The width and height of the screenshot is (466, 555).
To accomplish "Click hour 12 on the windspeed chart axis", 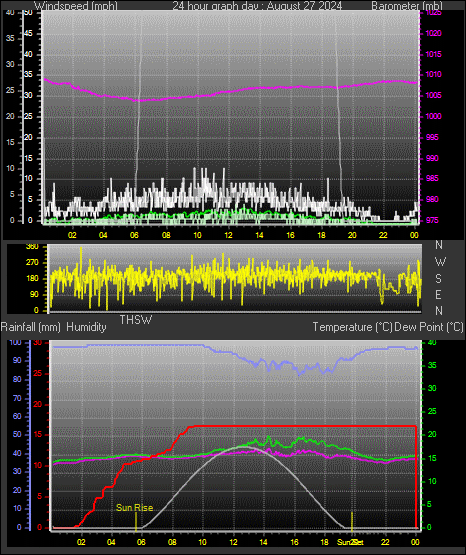I will coord(228,235).
